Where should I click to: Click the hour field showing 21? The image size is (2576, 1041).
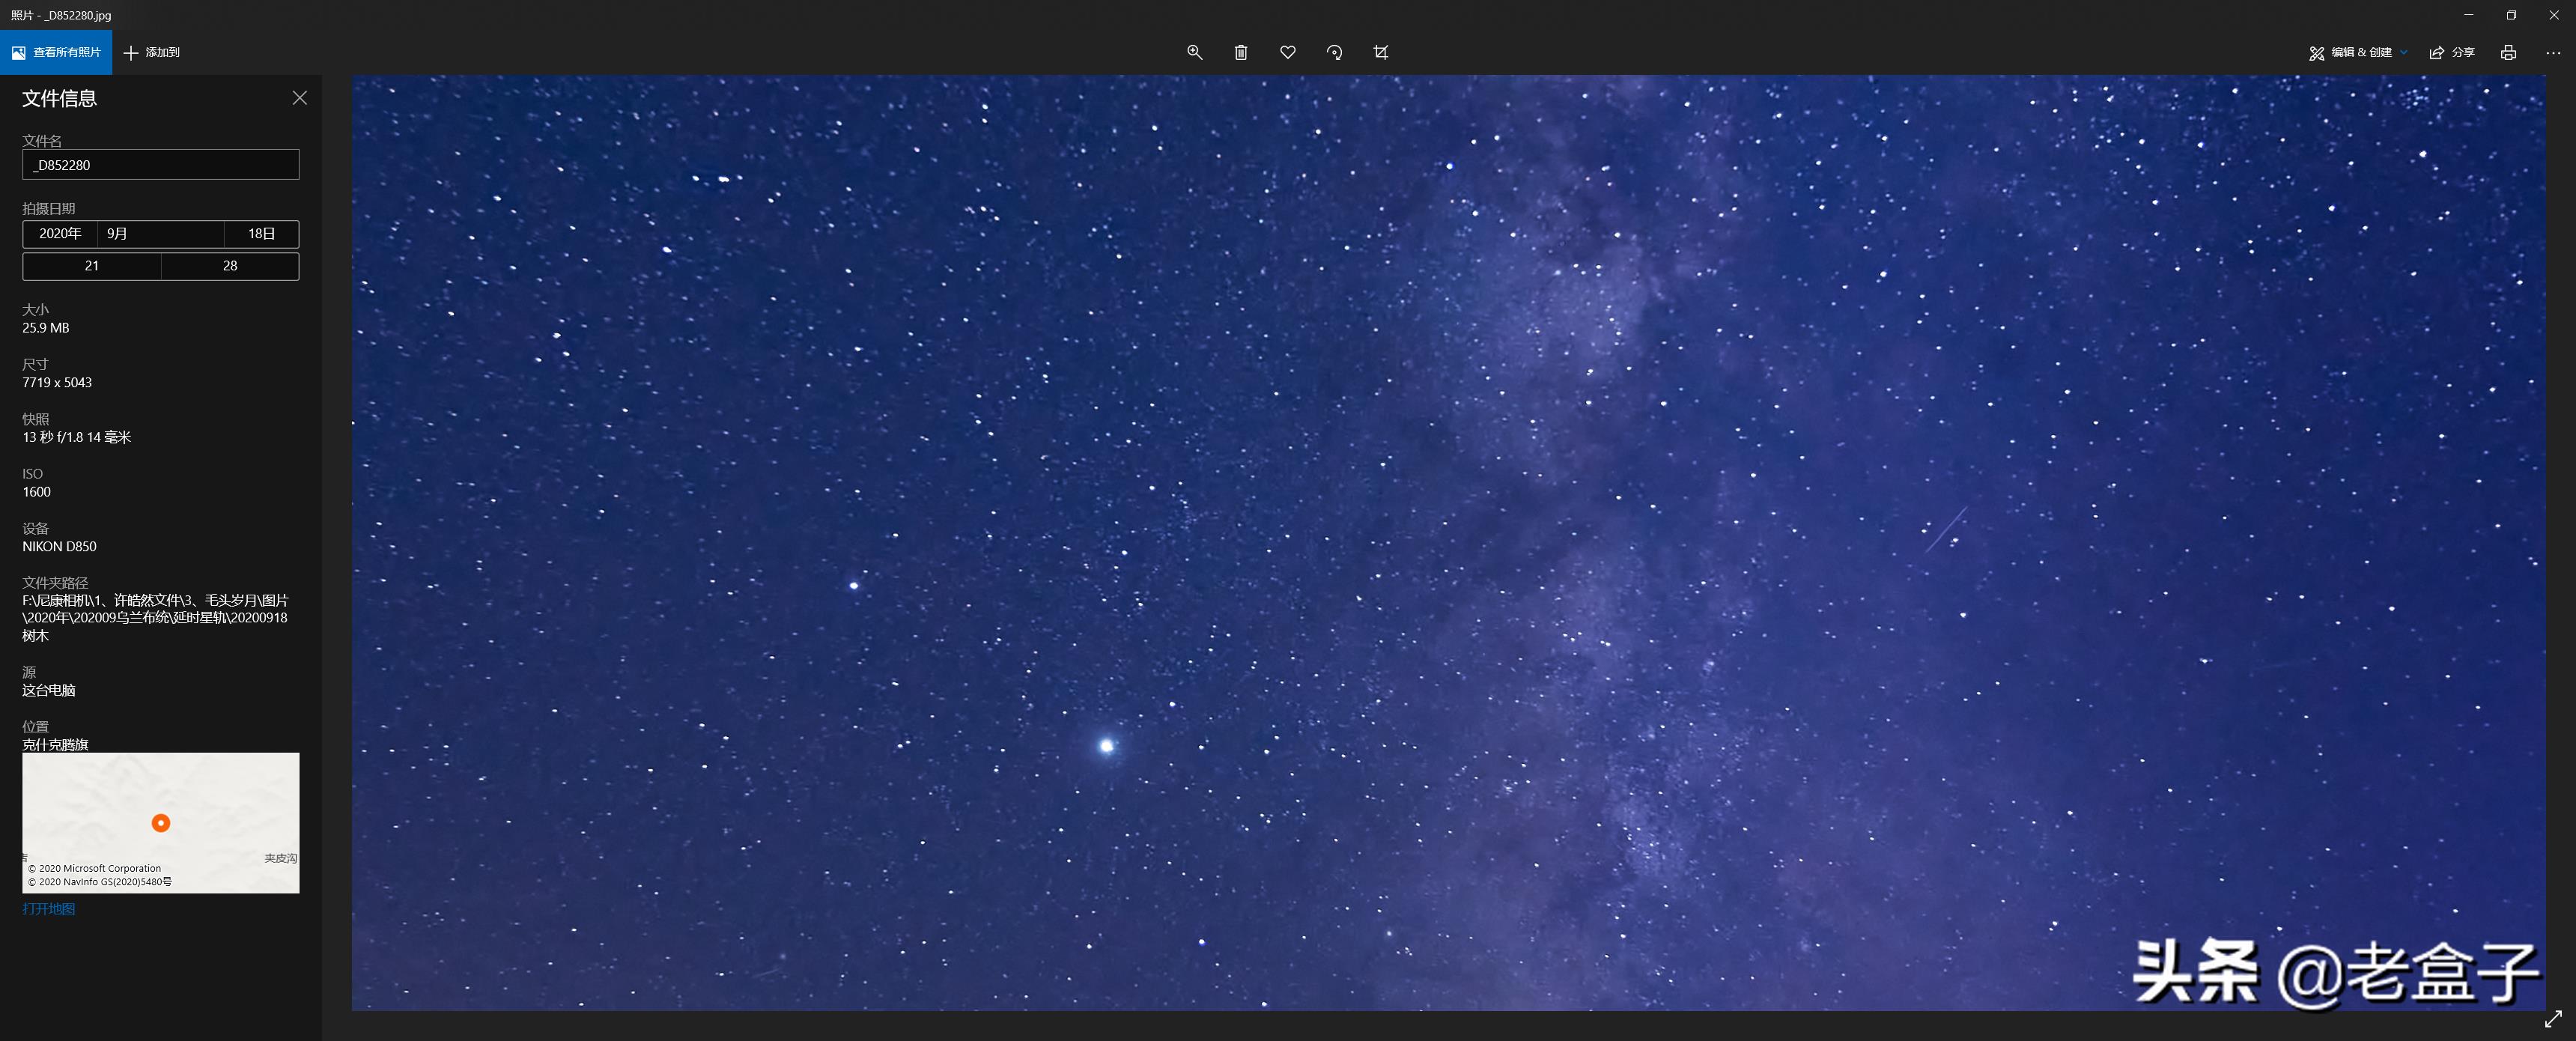pyautogui.click(x=92, y=266)
